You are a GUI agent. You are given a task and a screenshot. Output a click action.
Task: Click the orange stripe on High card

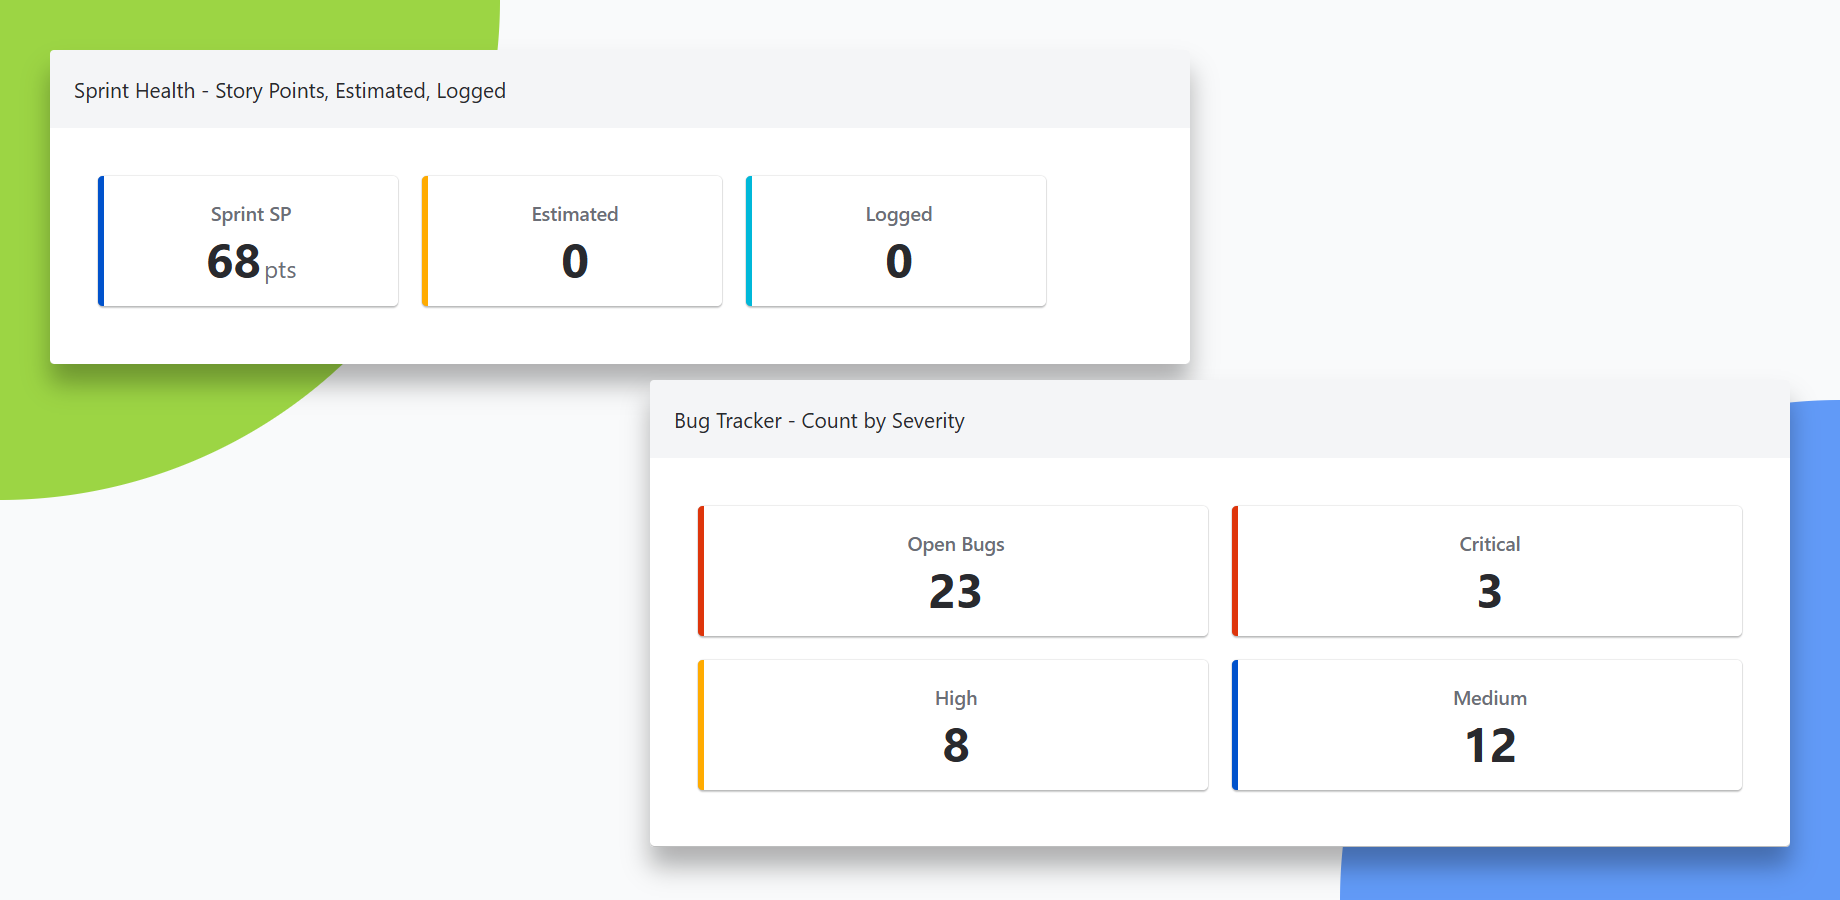[701, 725]
